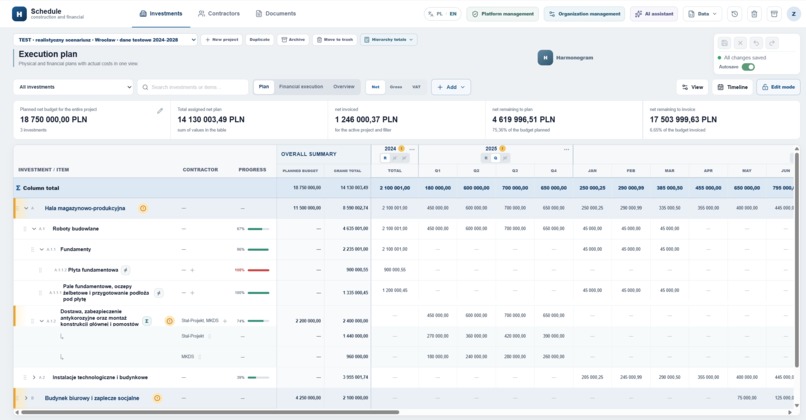Click the Harmonogram H badge icon

545,58
